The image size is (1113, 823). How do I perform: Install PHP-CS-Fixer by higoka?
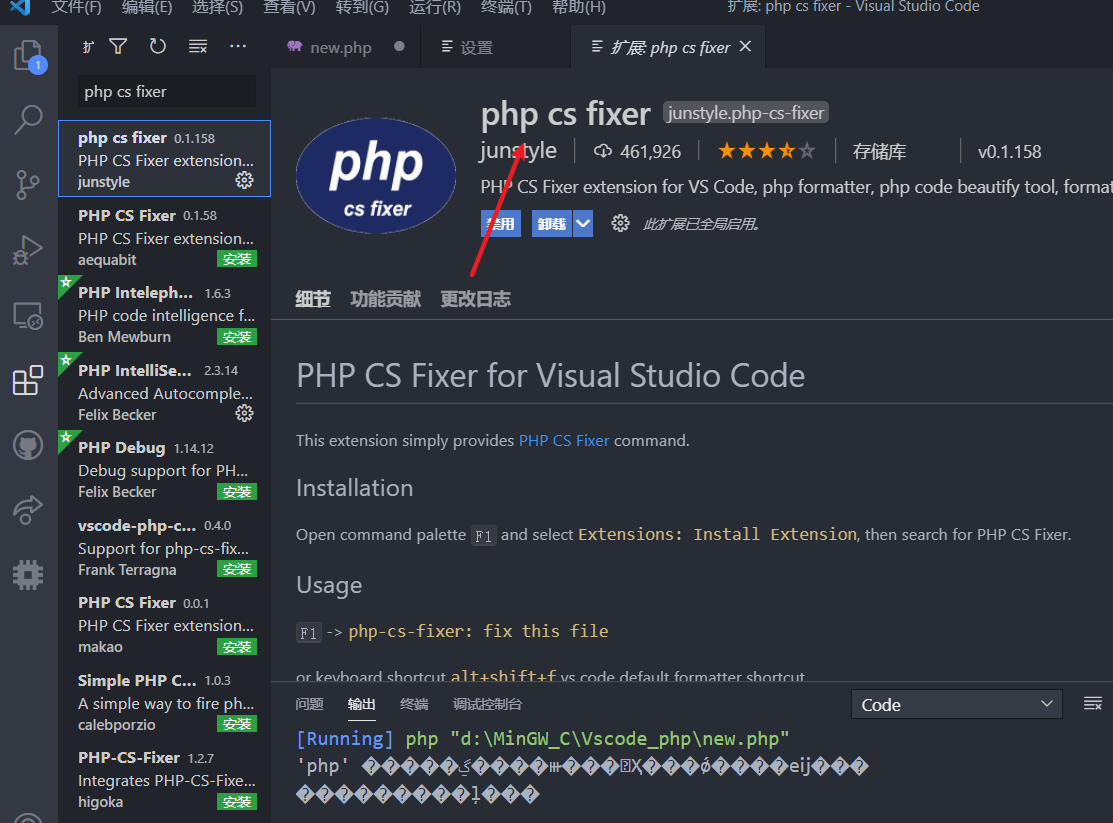pos(236,802)
